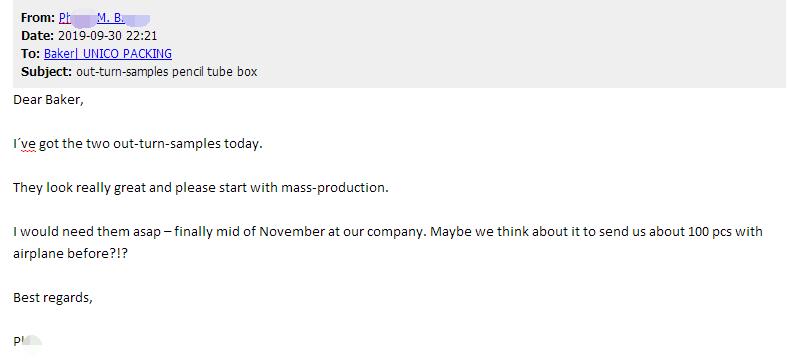The image size is (787, 360).
Task: Click the subject text out-turn-samples pencil tube box
Action: tap(167, 72)
